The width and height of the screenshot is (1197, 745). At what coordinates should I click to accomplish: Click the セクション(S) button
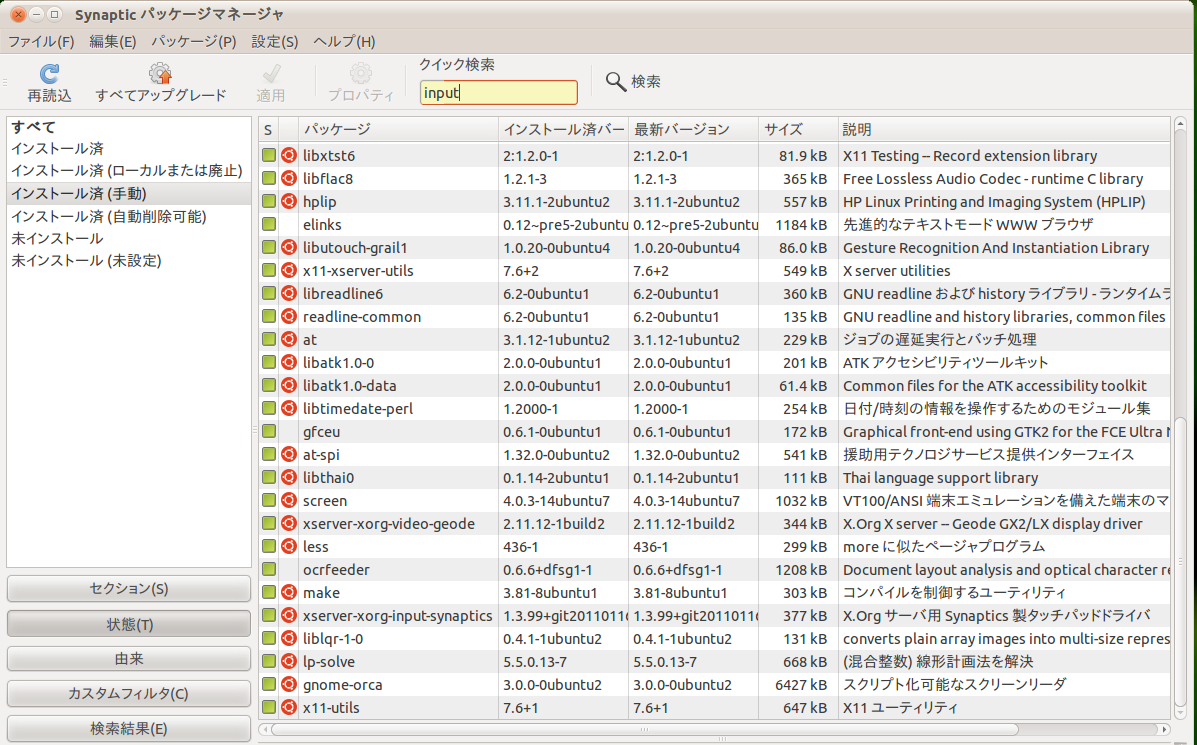[x=129, y=589]
